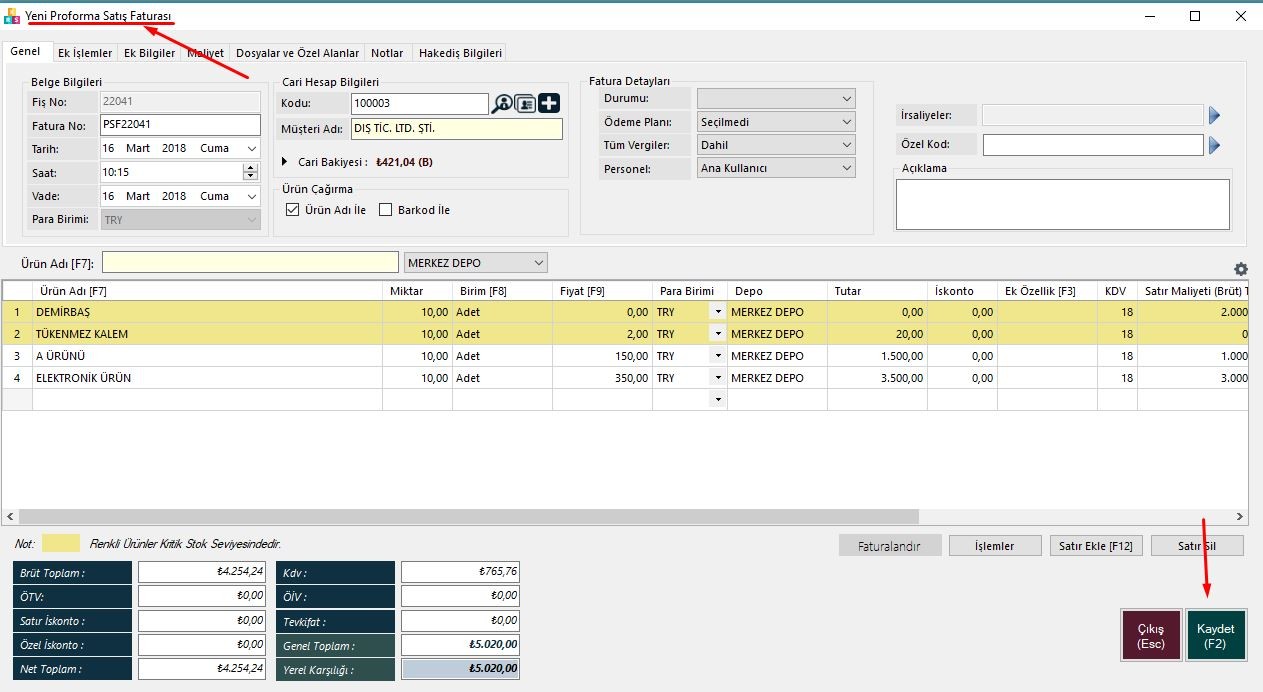Screen dimensions: 1263x692
Task: Open the Notlar tab
Action: tap(387, 53)
